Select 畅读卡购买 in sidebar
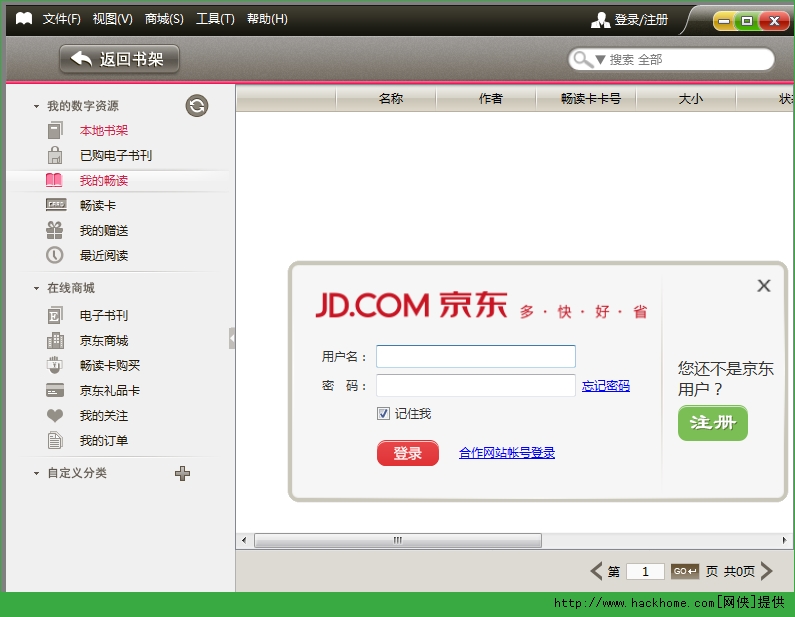The image size is (795, 617). 110,366
